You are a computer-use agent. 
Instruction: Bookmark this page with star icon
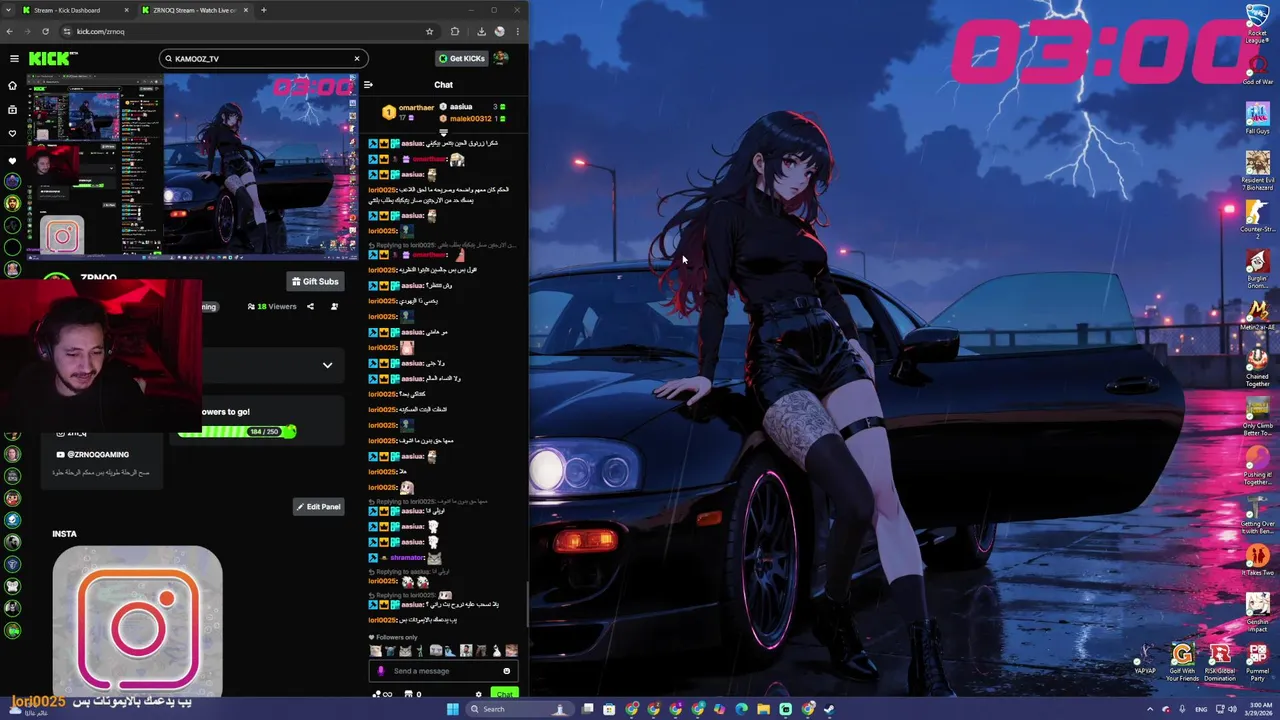pyautogui.click(x=429, y=31)
